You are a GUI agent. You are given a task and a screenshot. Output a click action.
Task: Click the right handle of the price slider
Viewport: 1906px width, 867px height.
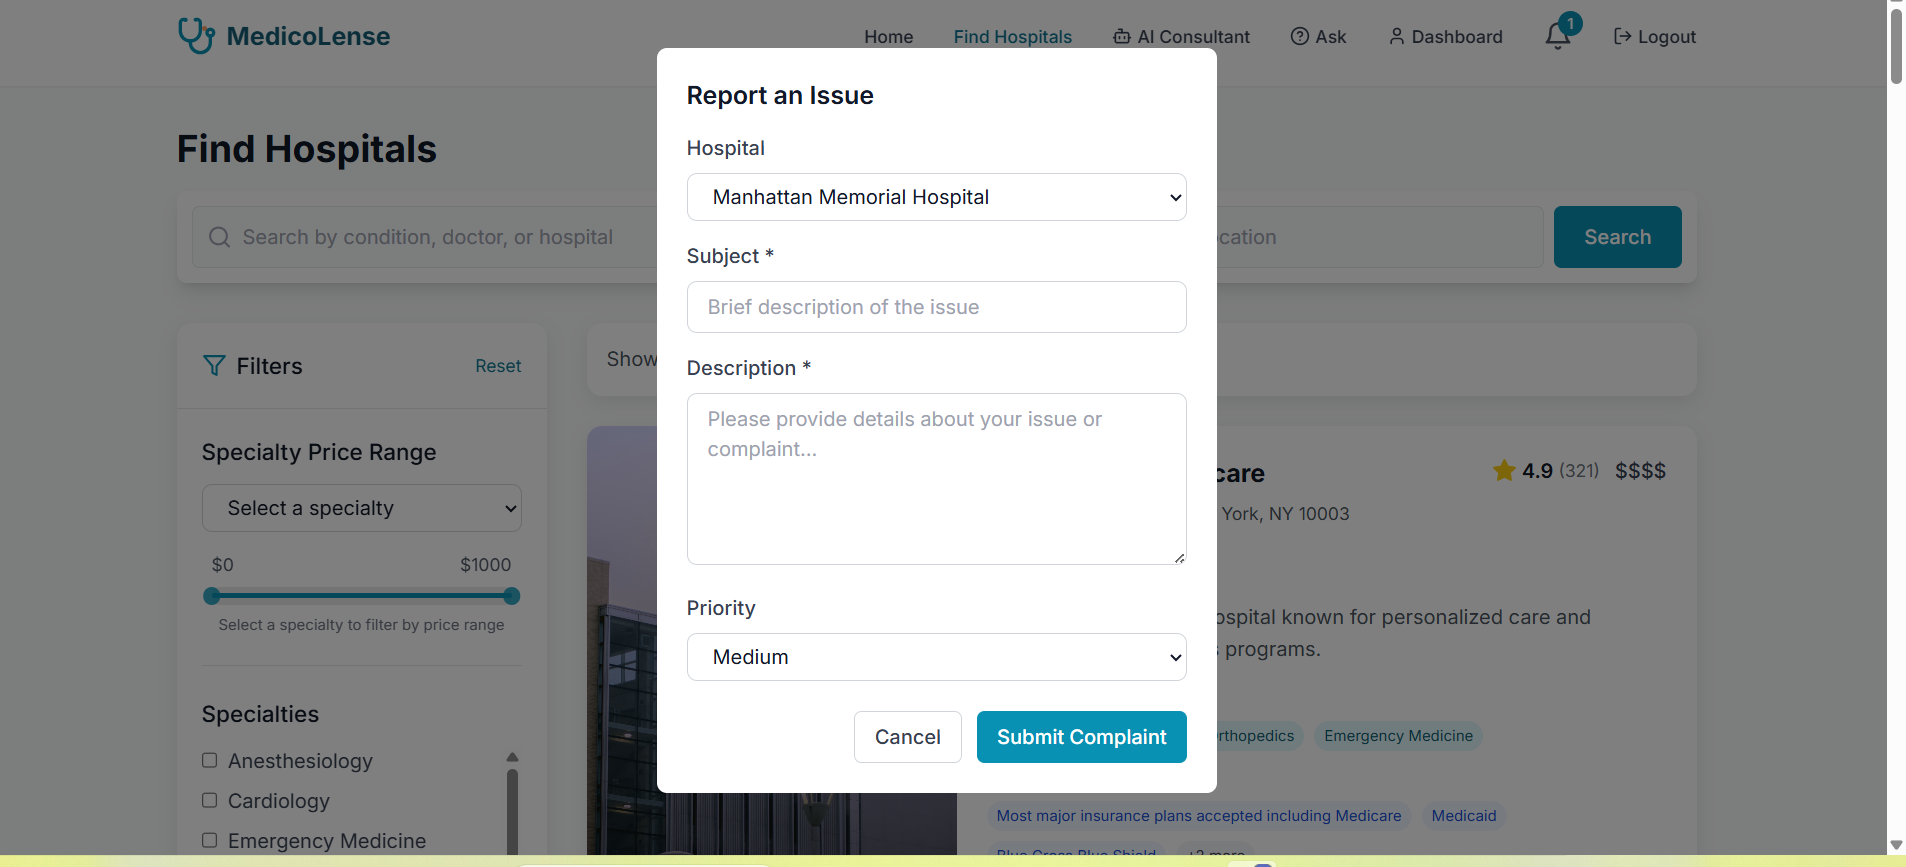512,596
